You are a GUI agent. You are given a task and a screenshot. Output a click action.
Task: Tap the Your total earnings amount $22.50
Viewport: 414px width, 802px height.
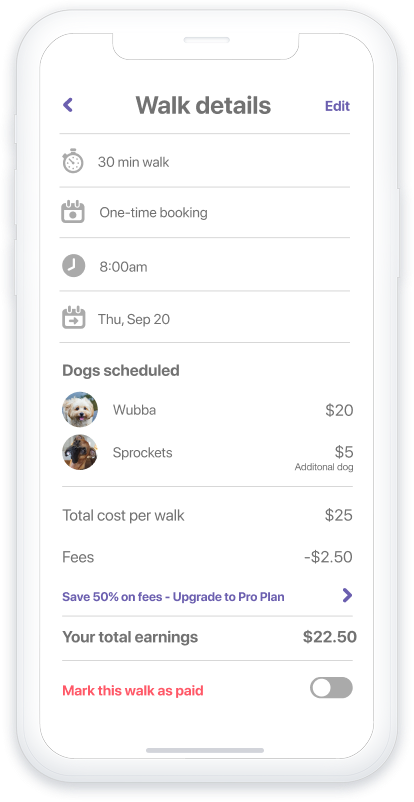(330, 637)
